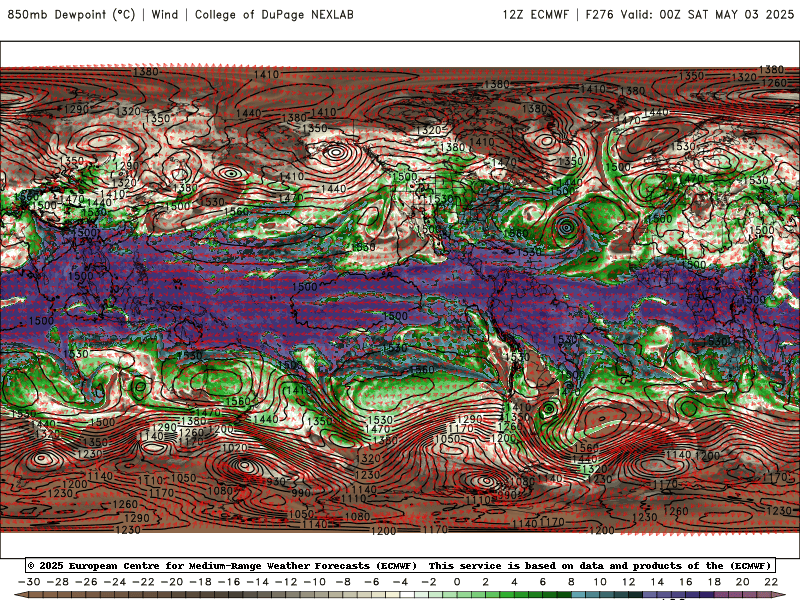The image size is (800, 600).
Task: Click the "20" color scale label
Action: pos(743,582)
